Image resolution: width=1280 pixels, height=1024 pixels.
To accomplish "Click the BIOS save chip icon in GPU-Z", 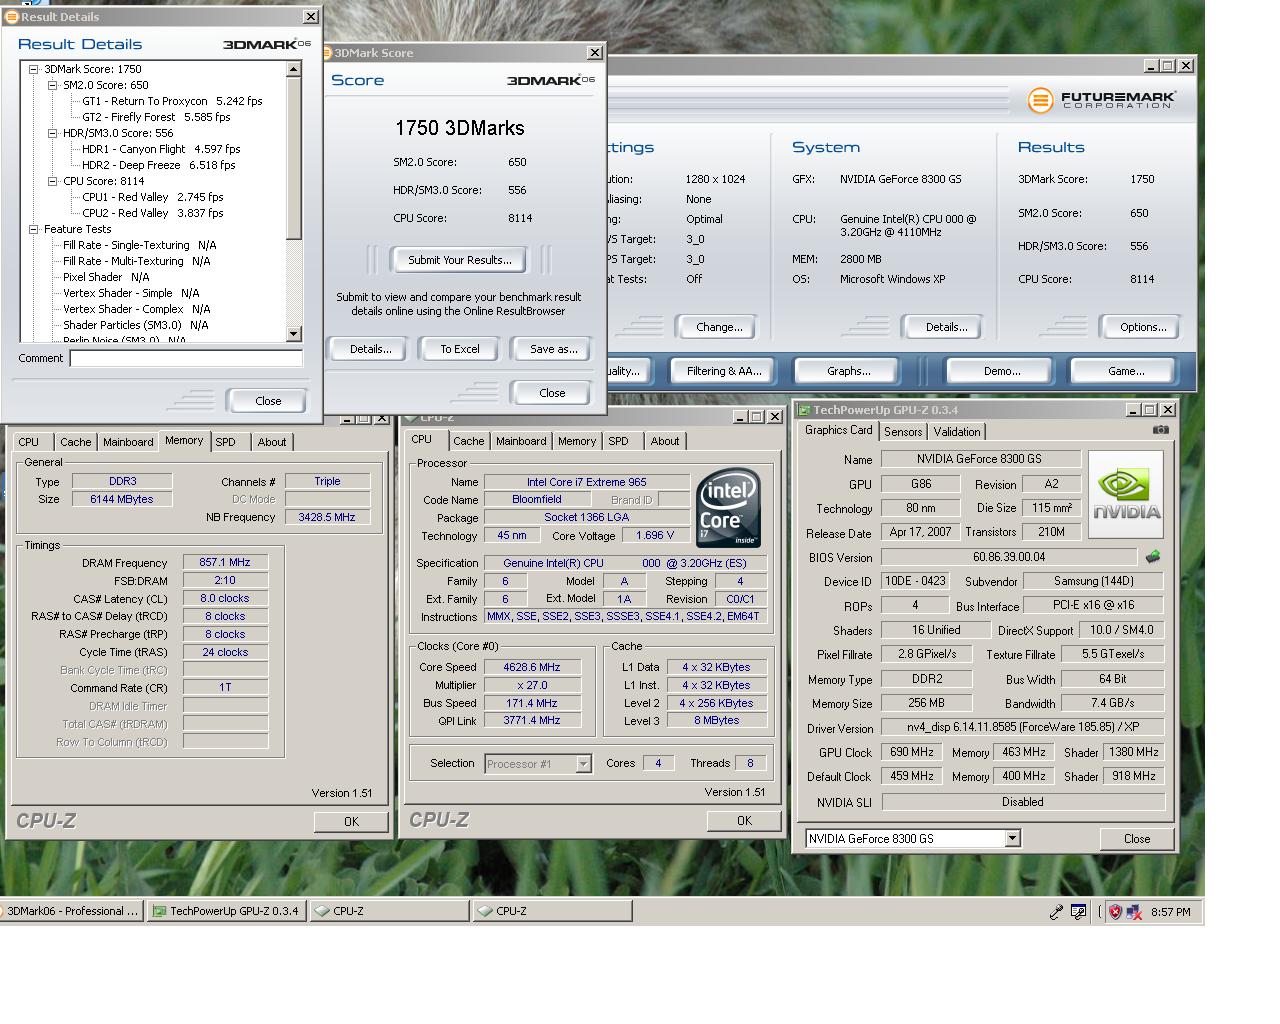I will coord(1153,557).
